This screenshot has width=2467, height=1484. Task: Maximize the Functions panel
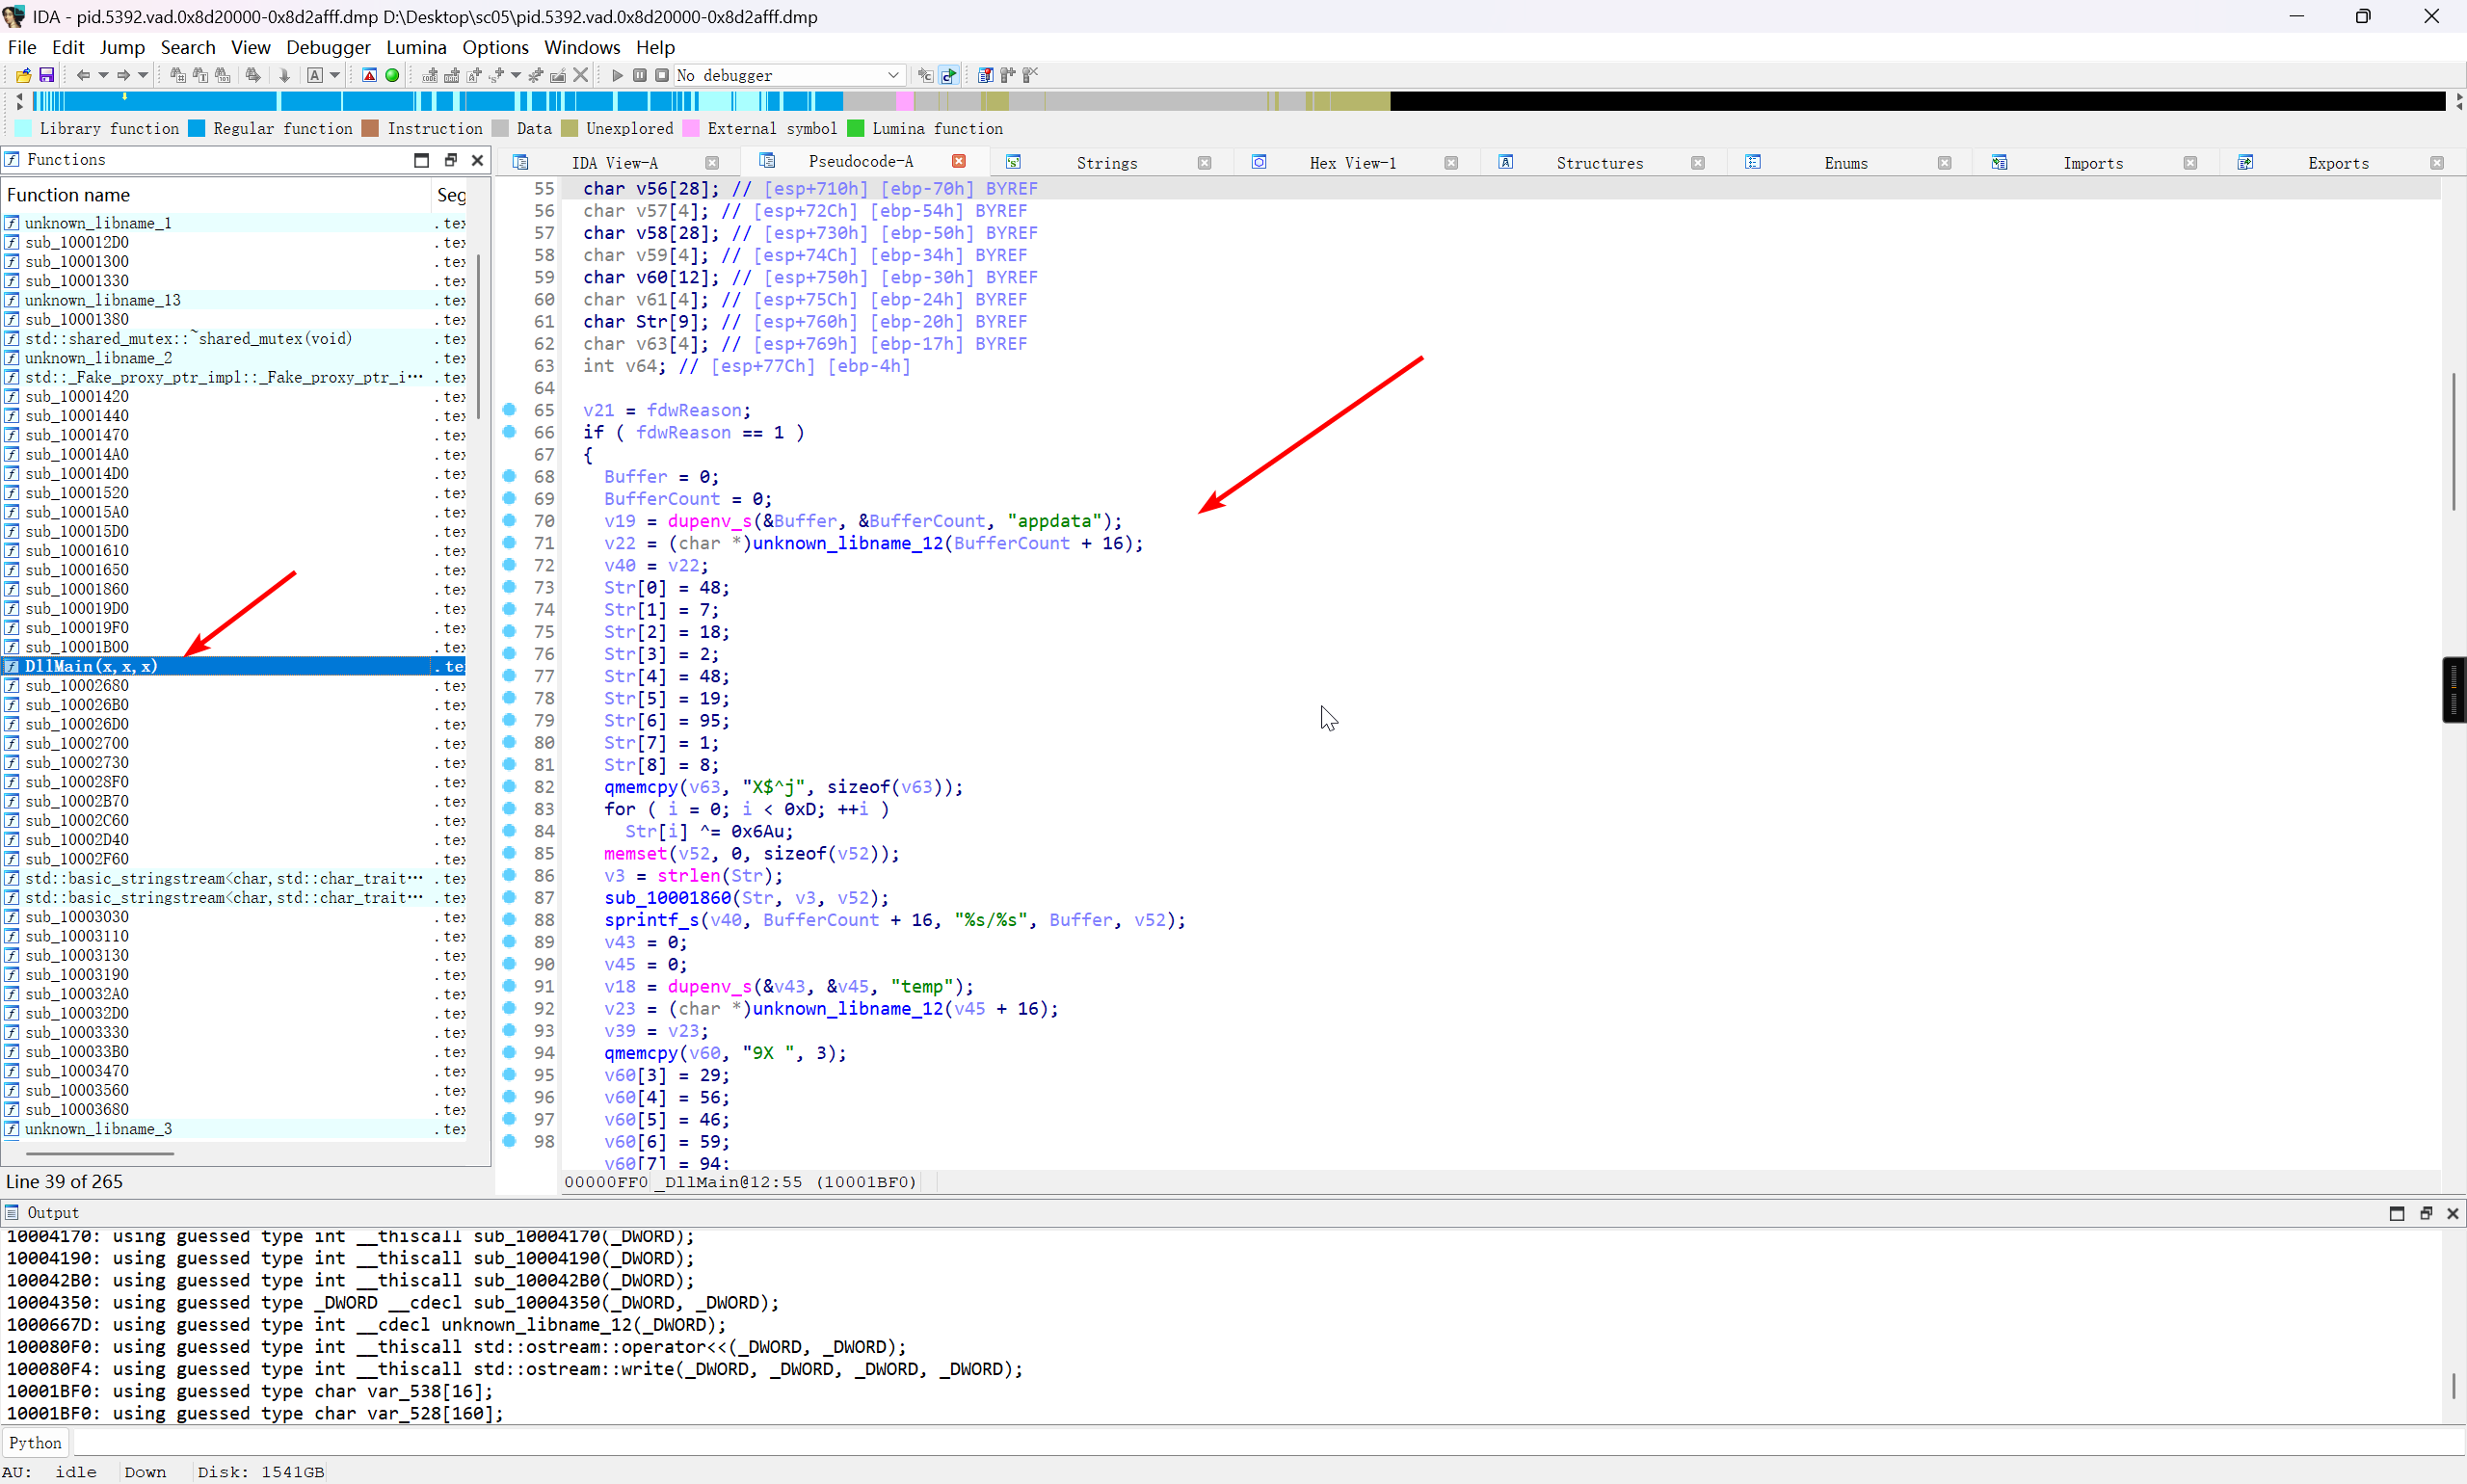(421, 160)
